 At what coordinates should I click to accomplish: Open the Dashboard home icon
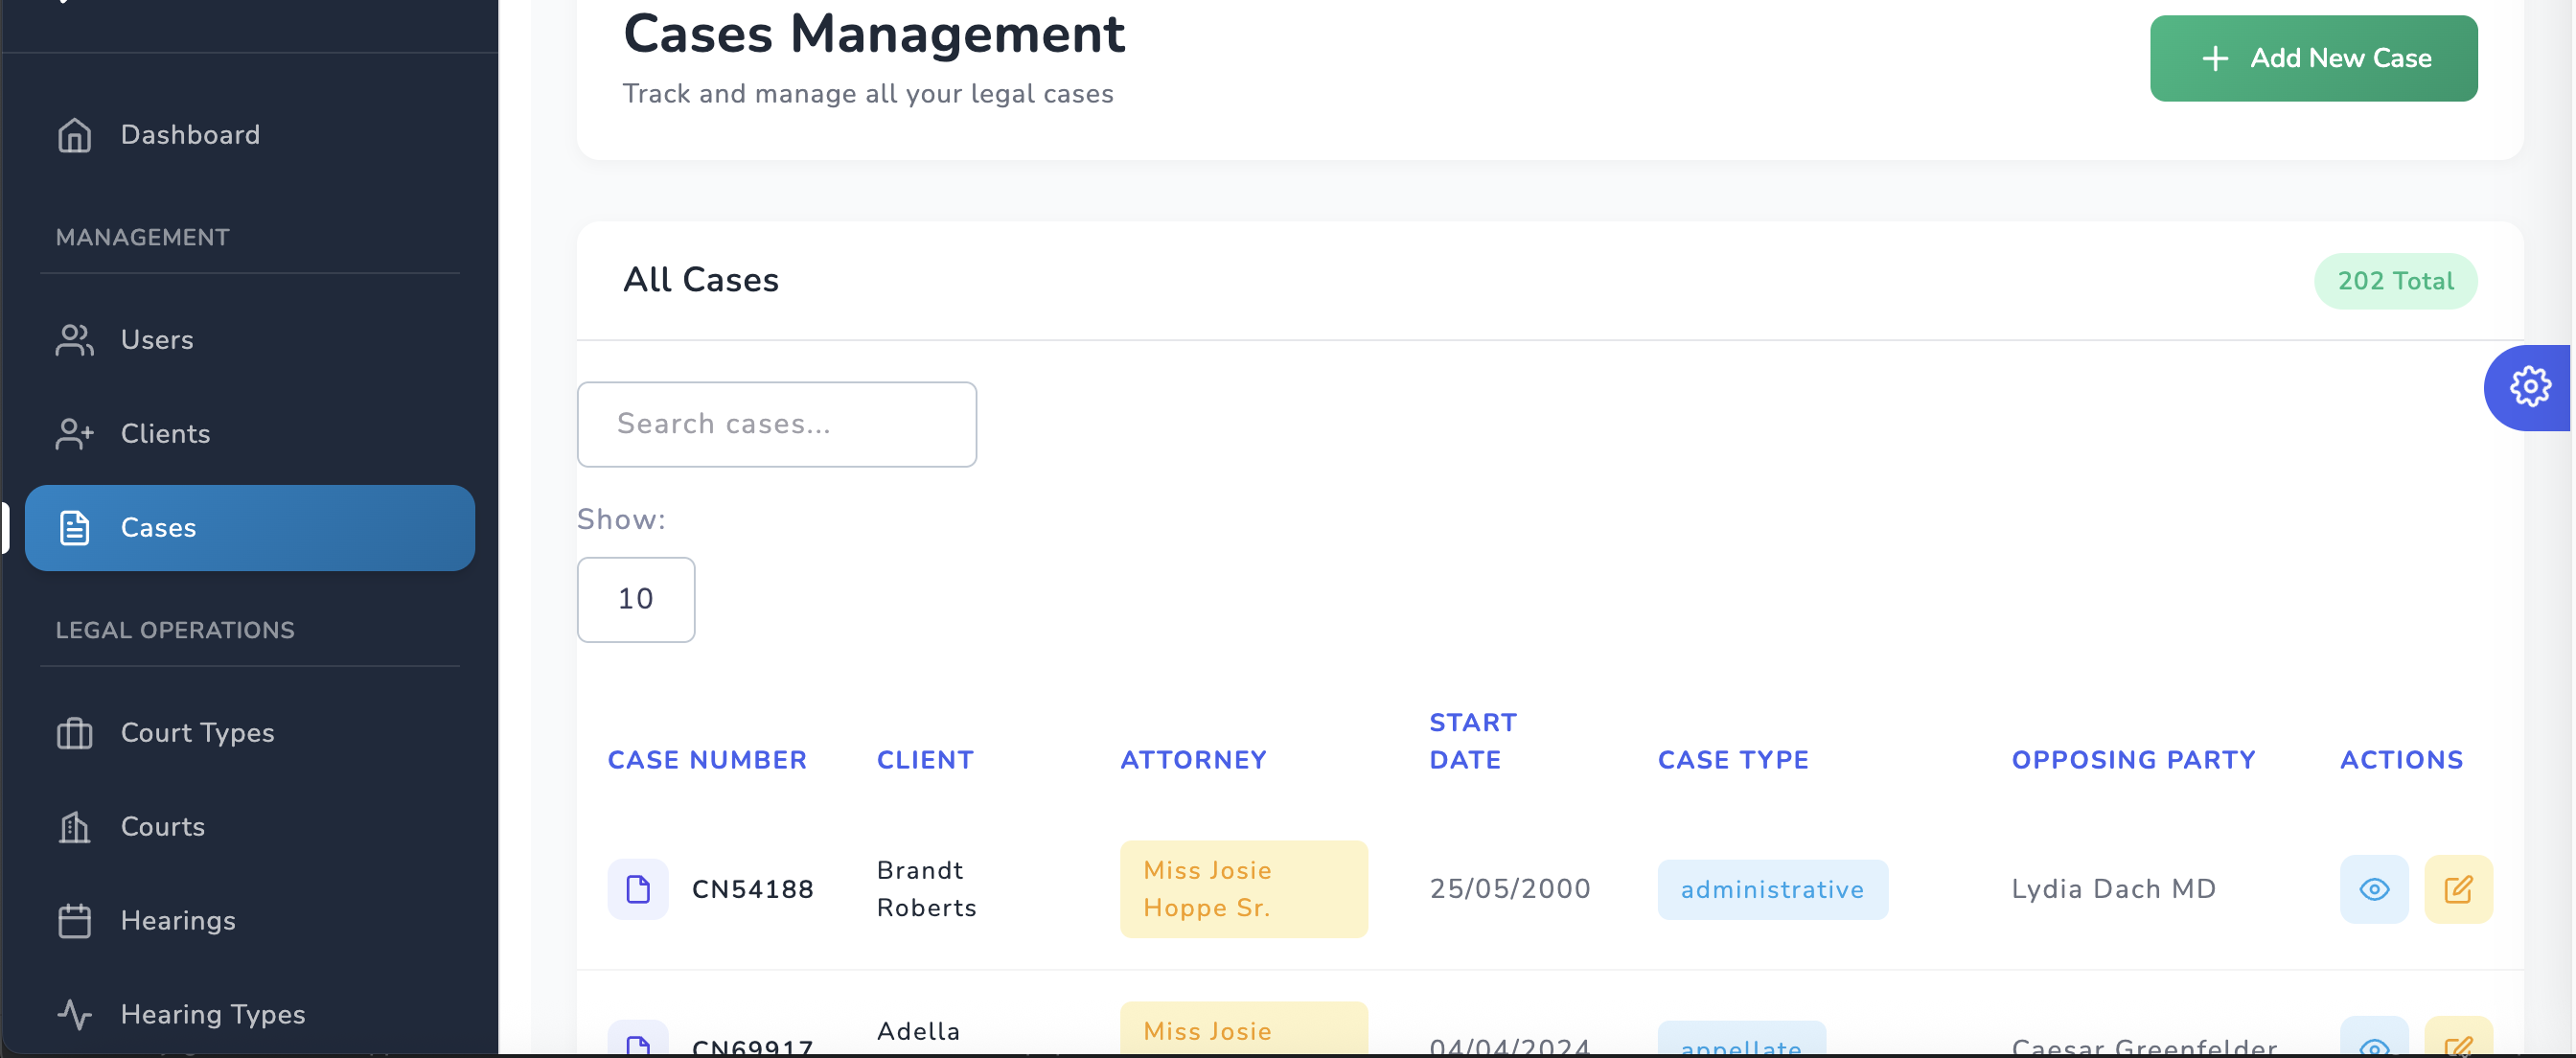coord(74,134)
